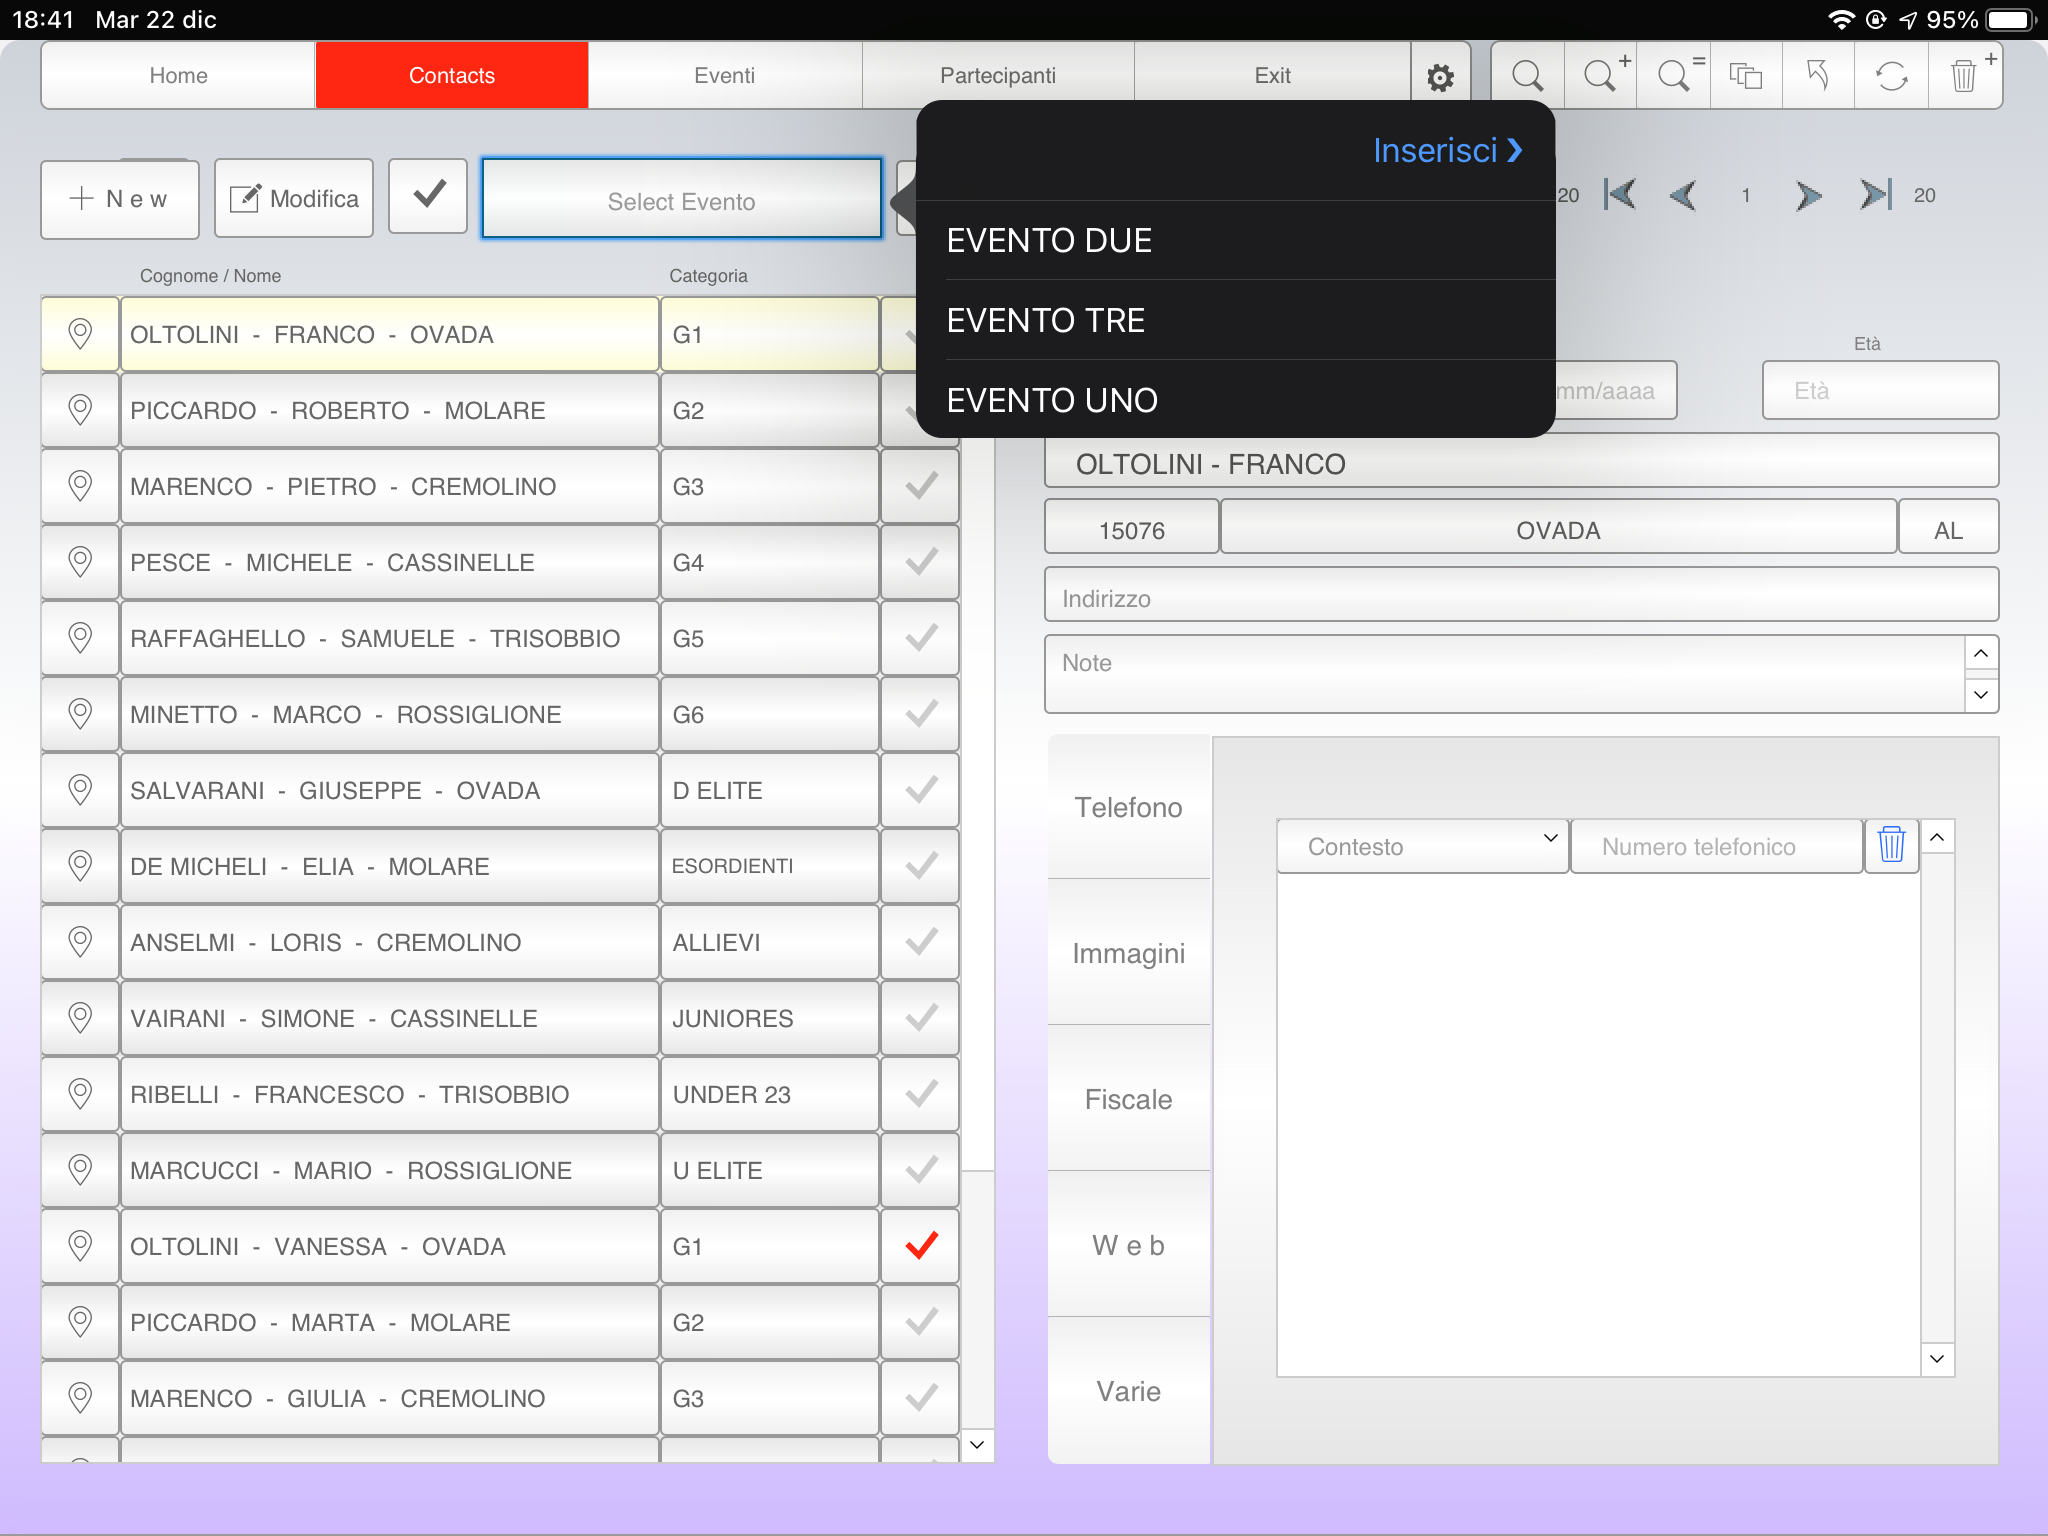Click the magnifying glass search icon
2048x1536 pixels.
coord(1527,76)
